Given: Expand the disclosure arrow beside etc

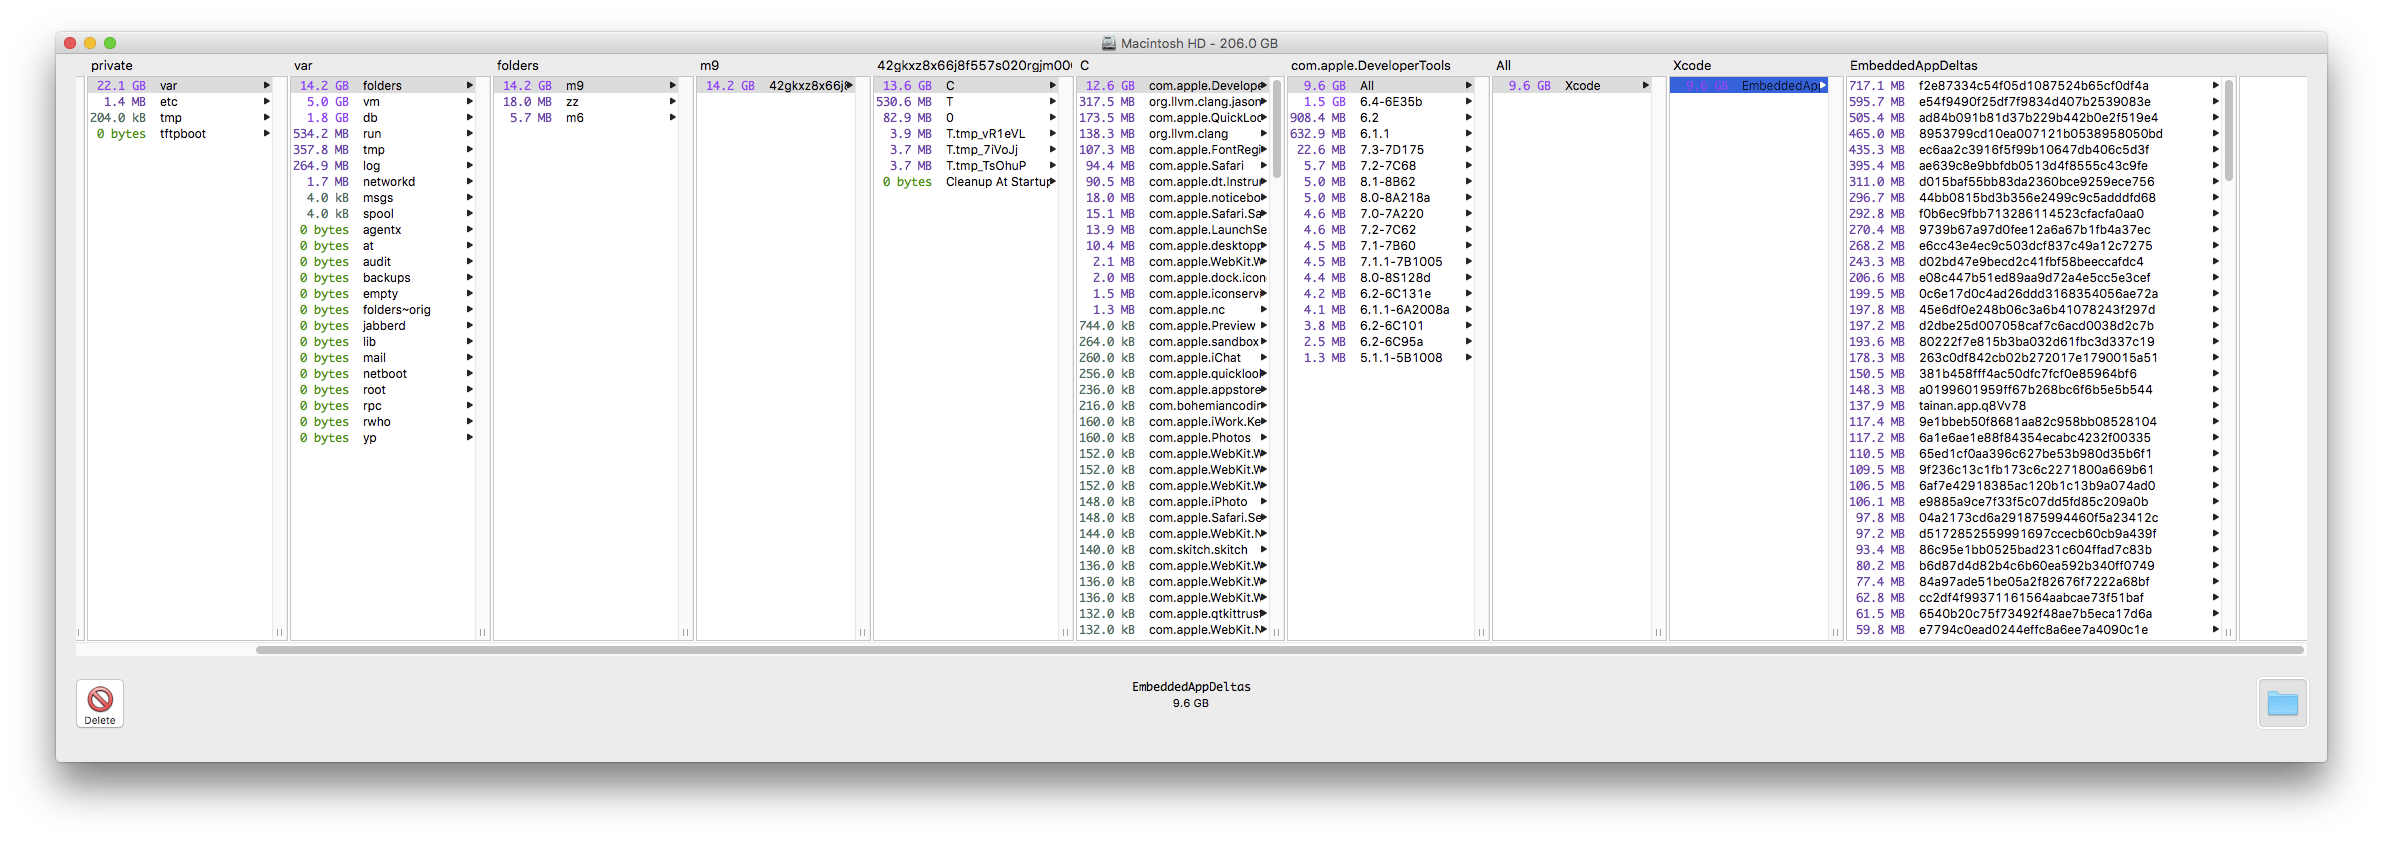Looking at the screenshot, I should [x=266, y=102].
